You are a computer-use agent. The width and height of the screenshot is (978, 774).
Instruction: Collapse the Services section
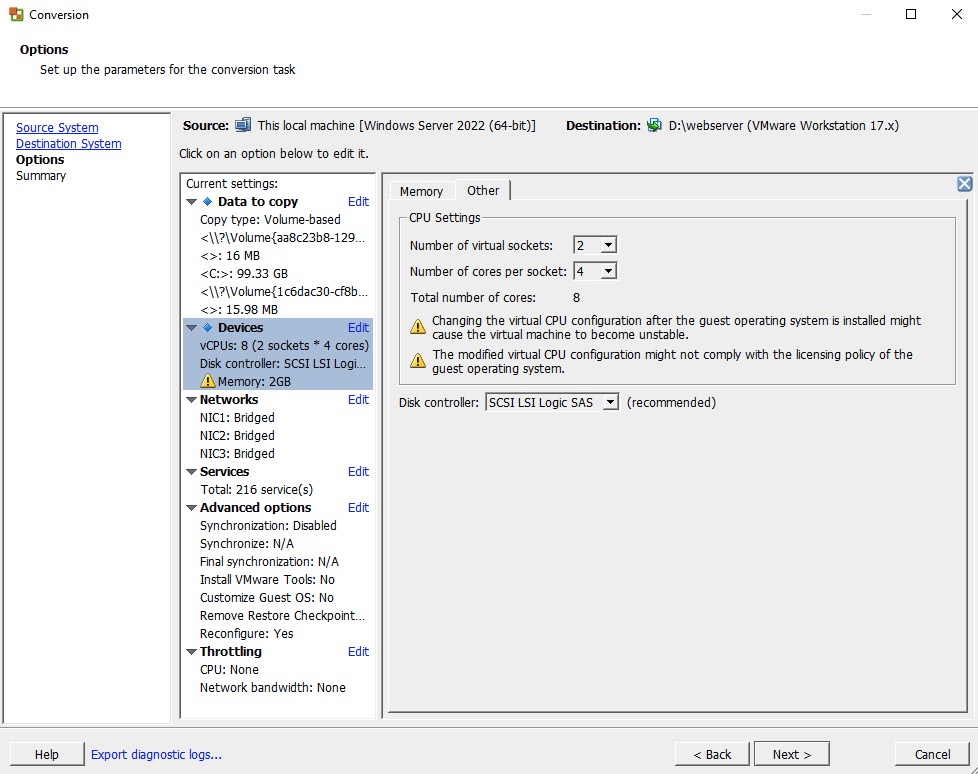[x=191, y=472]
